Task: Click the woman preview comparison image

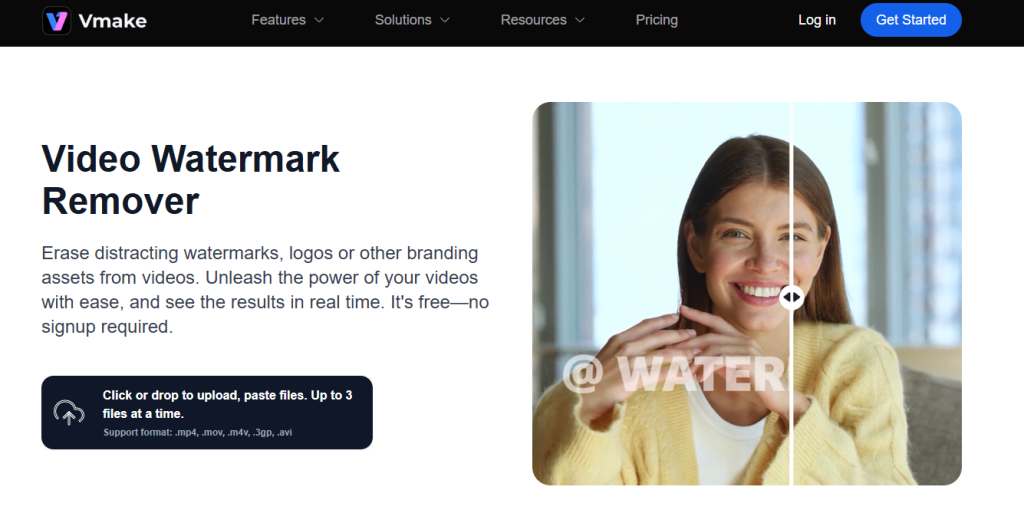Action: click(746, 294)
